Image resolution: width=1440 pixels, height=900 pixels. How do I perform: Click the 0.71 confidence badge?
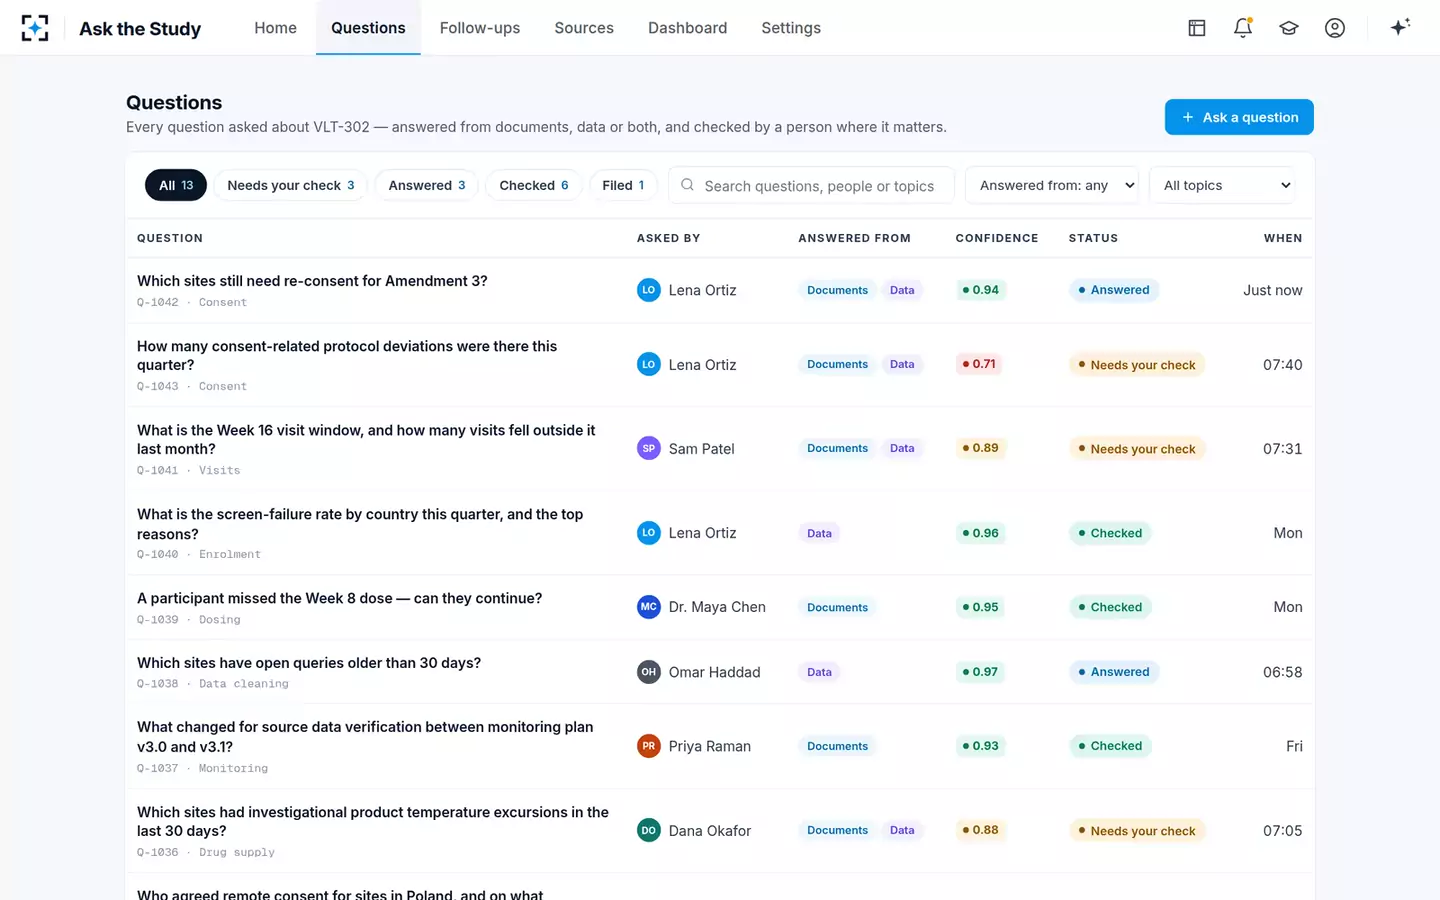980,364
